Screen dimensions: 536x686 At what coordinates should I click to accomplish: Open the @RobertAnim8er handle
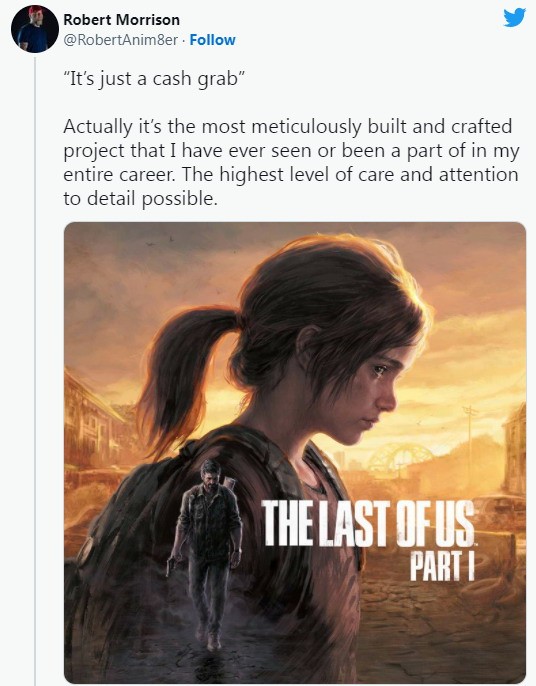(x=121, y=40)
